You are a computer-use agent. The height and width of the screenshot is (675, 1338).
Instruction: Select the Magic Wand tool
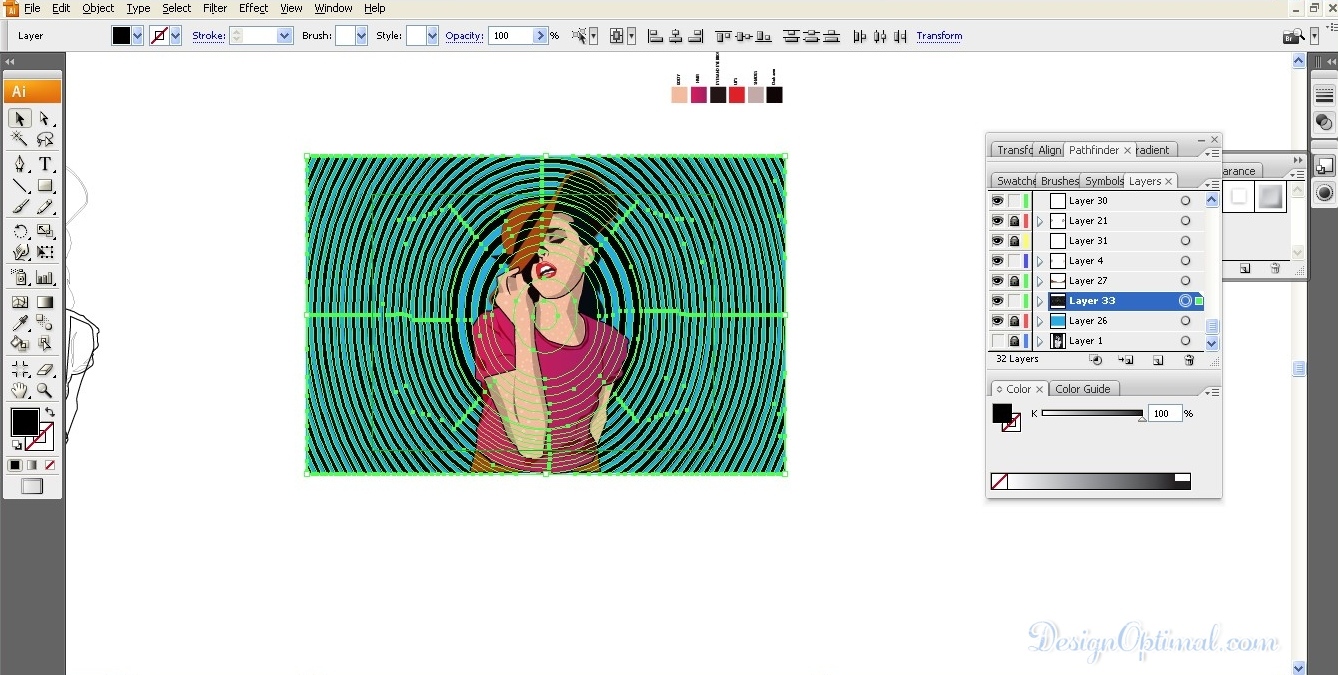[19, 139]
